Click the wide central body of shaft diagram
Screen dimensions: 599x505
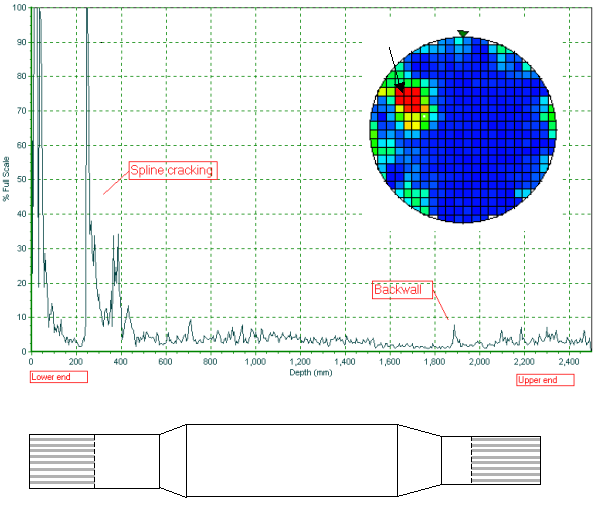coord(292,460)
